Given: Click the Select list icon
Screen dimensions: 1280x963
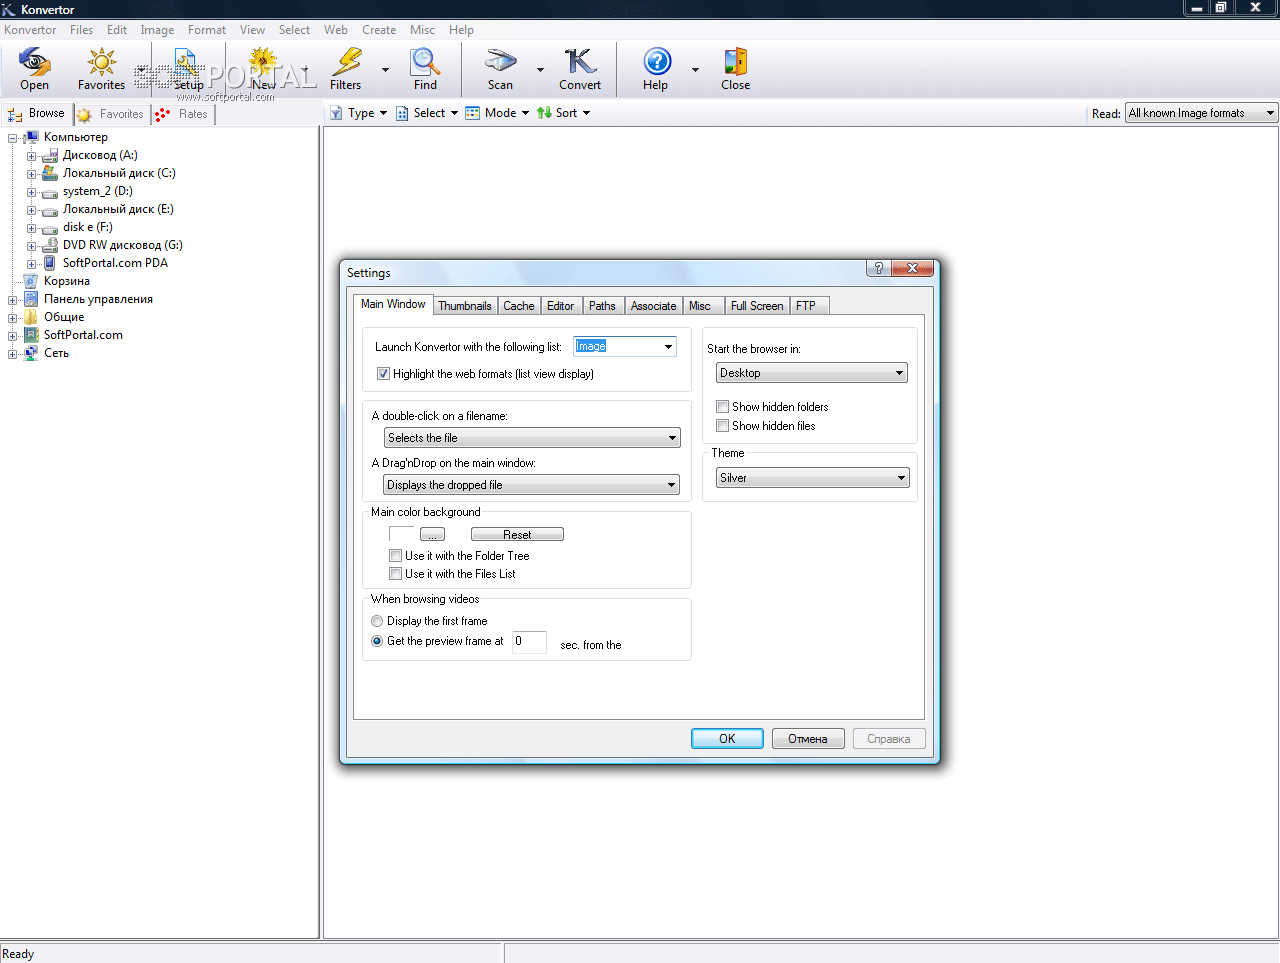Looking at the screenshot, I should (402, 113).
